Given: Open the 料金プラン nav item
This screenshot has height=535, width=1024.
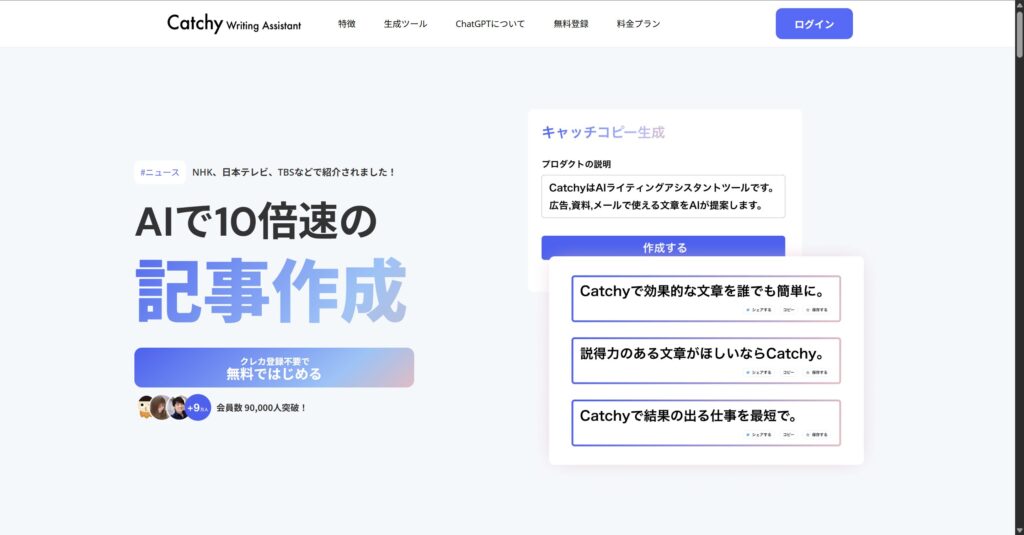Looking at the screenshot, I should [x=638, y=24].
